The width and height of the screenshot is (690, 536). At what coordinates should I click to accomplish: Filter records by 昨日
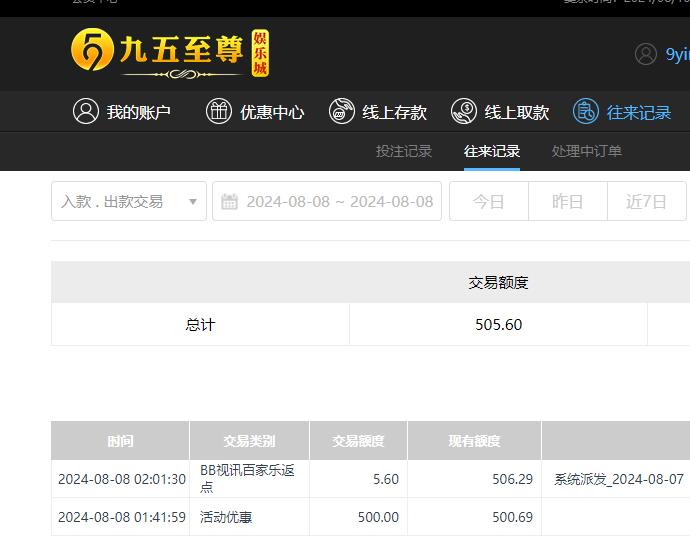tap(568, 201)
